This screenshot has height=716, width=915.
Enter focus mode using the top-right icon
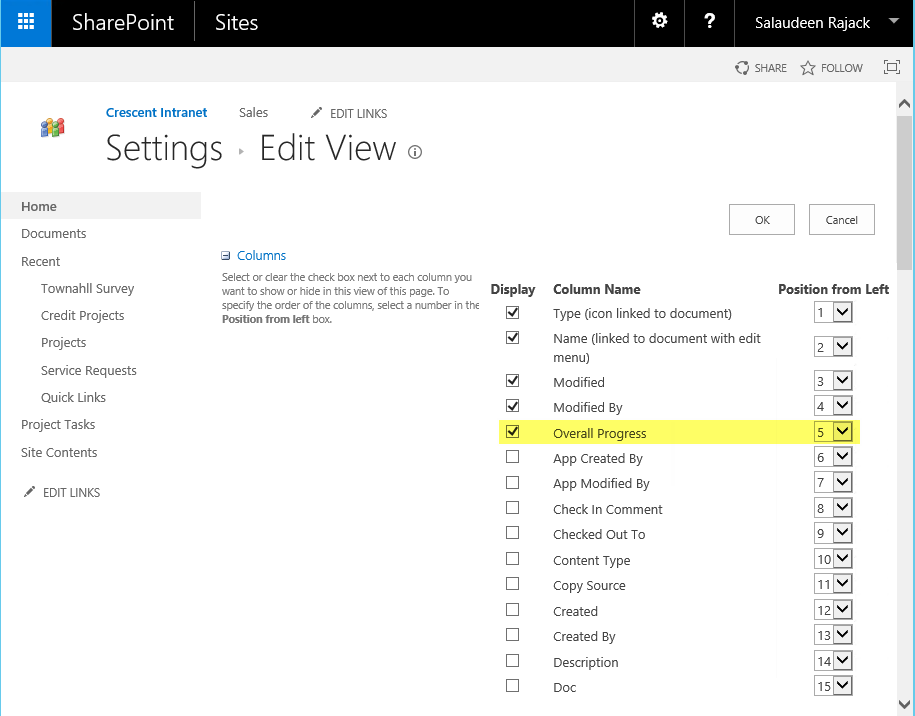(891, 67)
